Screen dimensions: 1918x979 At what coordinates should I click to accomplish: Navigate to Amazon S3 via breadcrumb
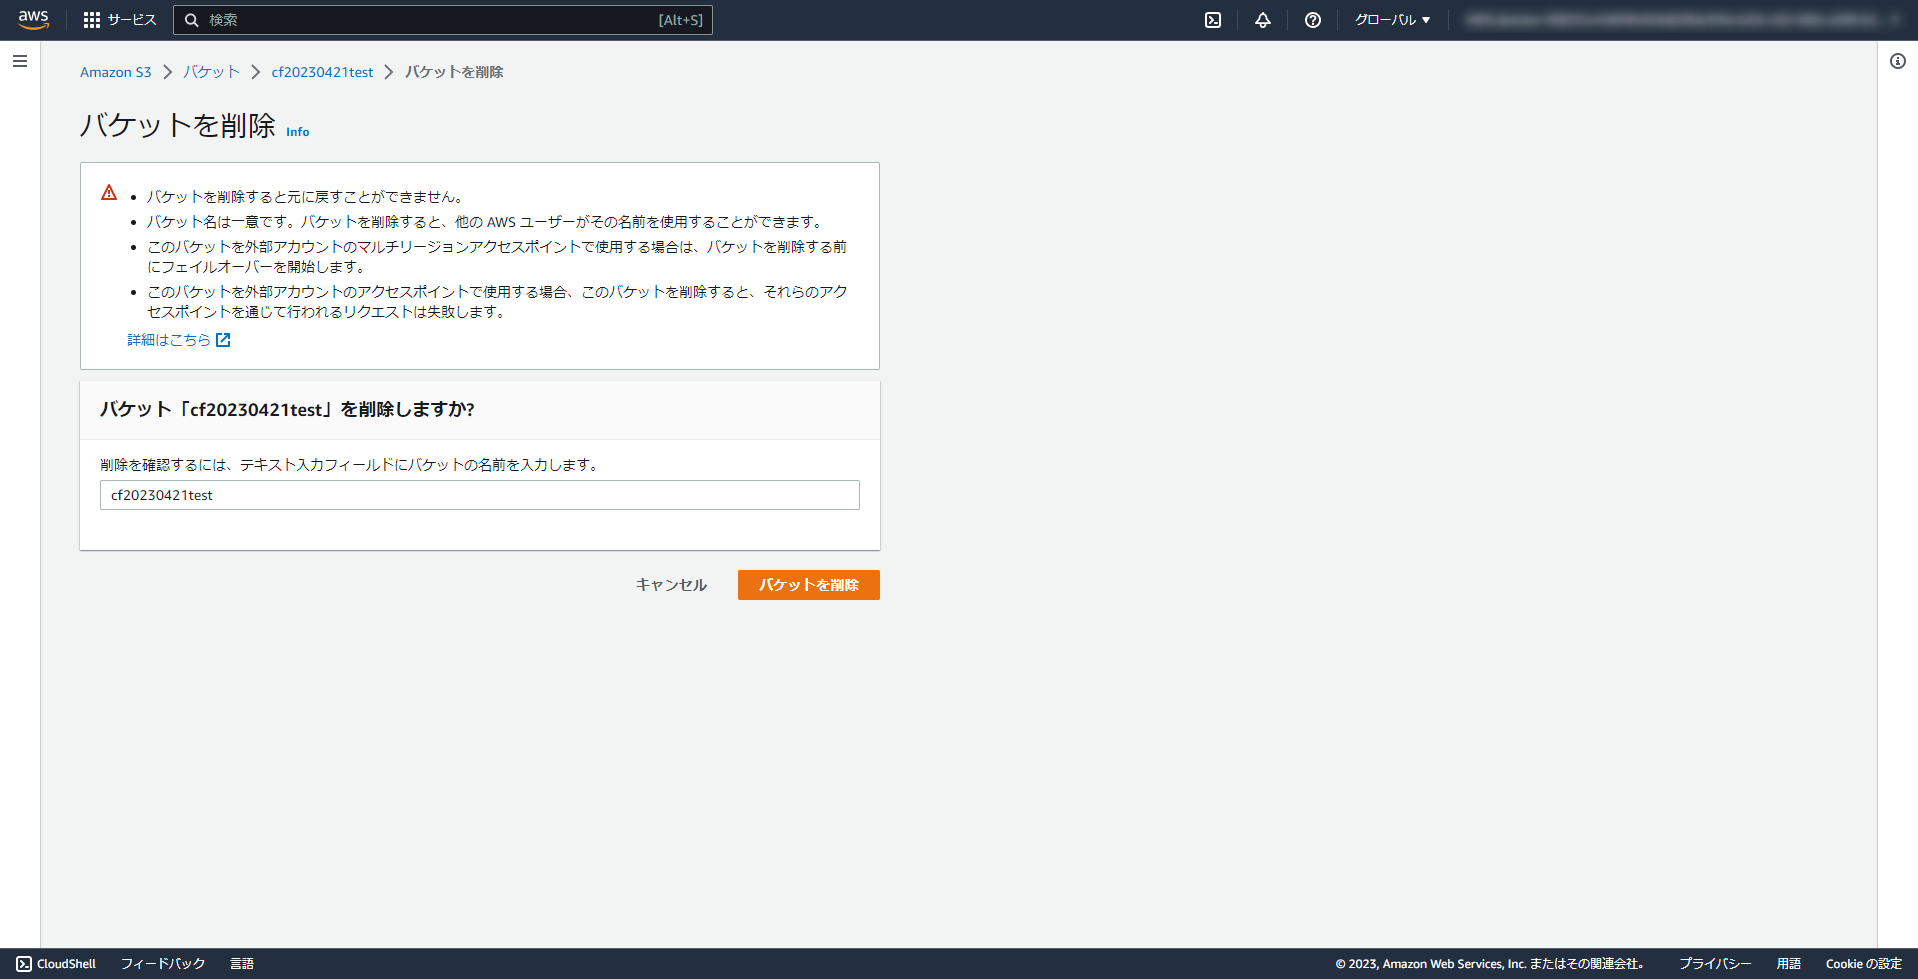tap(116, 71)
